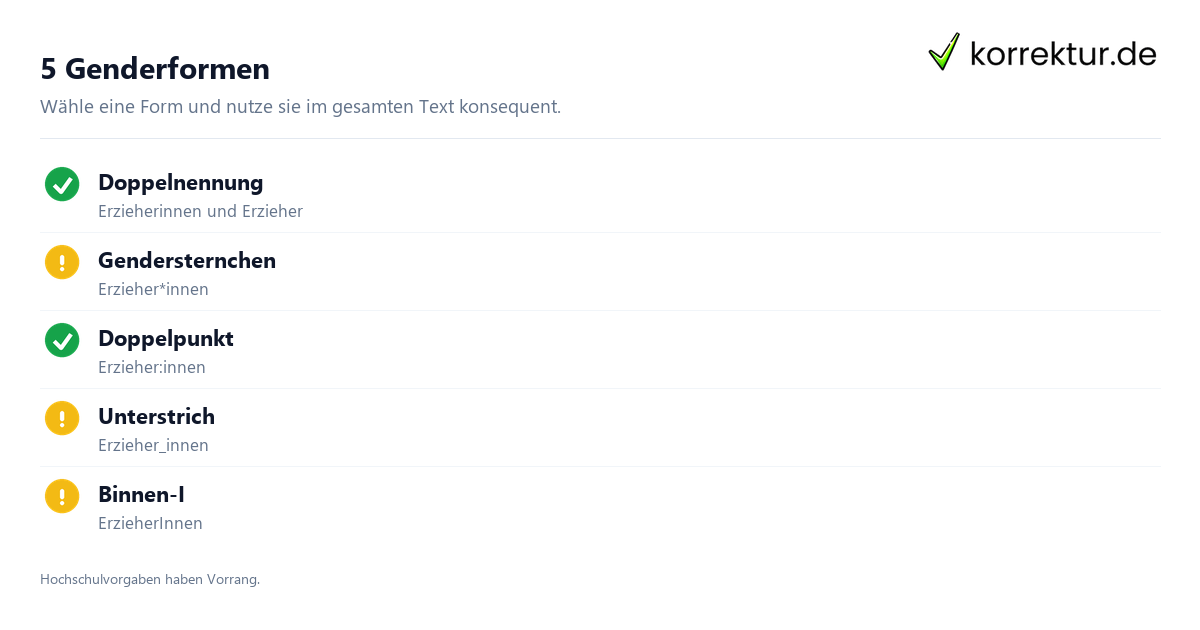Screen dimensions: 1200x630
Task: Select the Unterstrich heading
Action: (156, 417)
